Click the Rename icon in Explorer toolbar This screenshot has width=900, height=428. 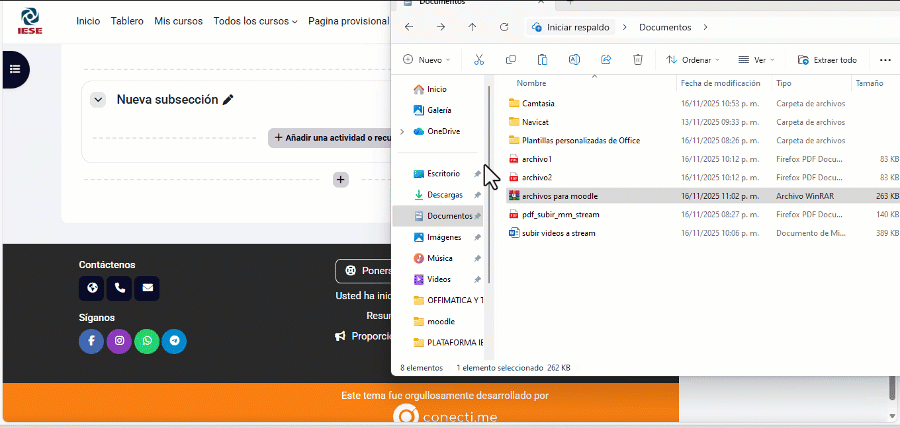(x=575, y=60)
